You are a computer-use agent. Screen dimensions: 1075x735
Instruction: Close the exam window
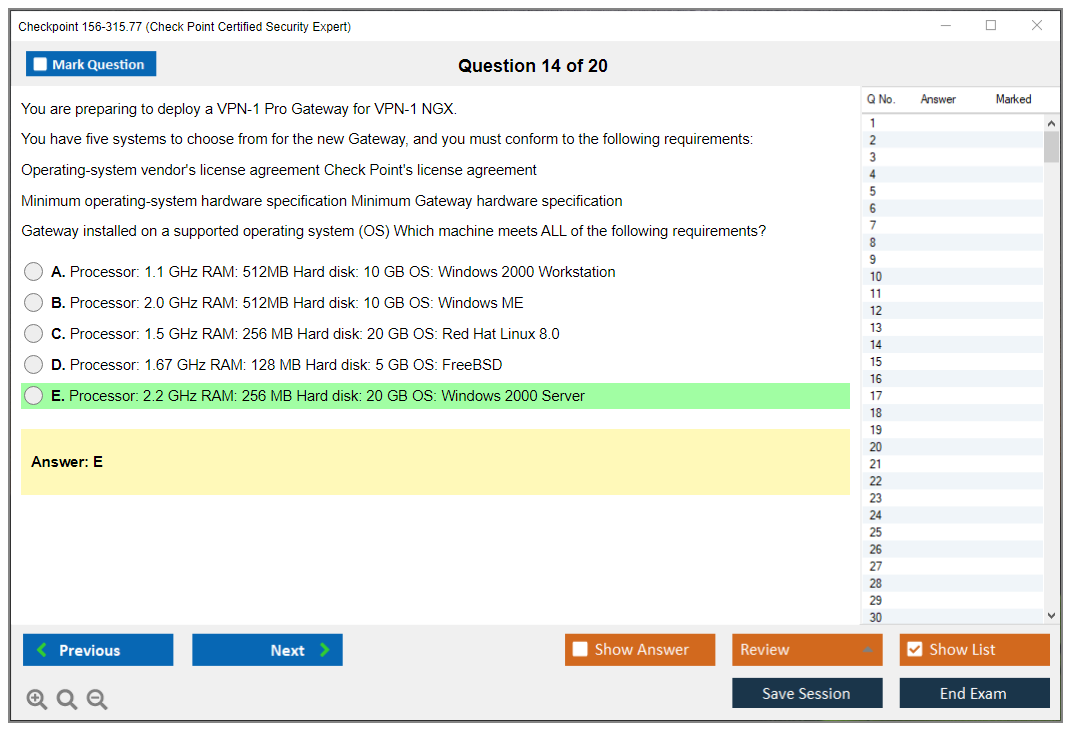click(1037, 26)
